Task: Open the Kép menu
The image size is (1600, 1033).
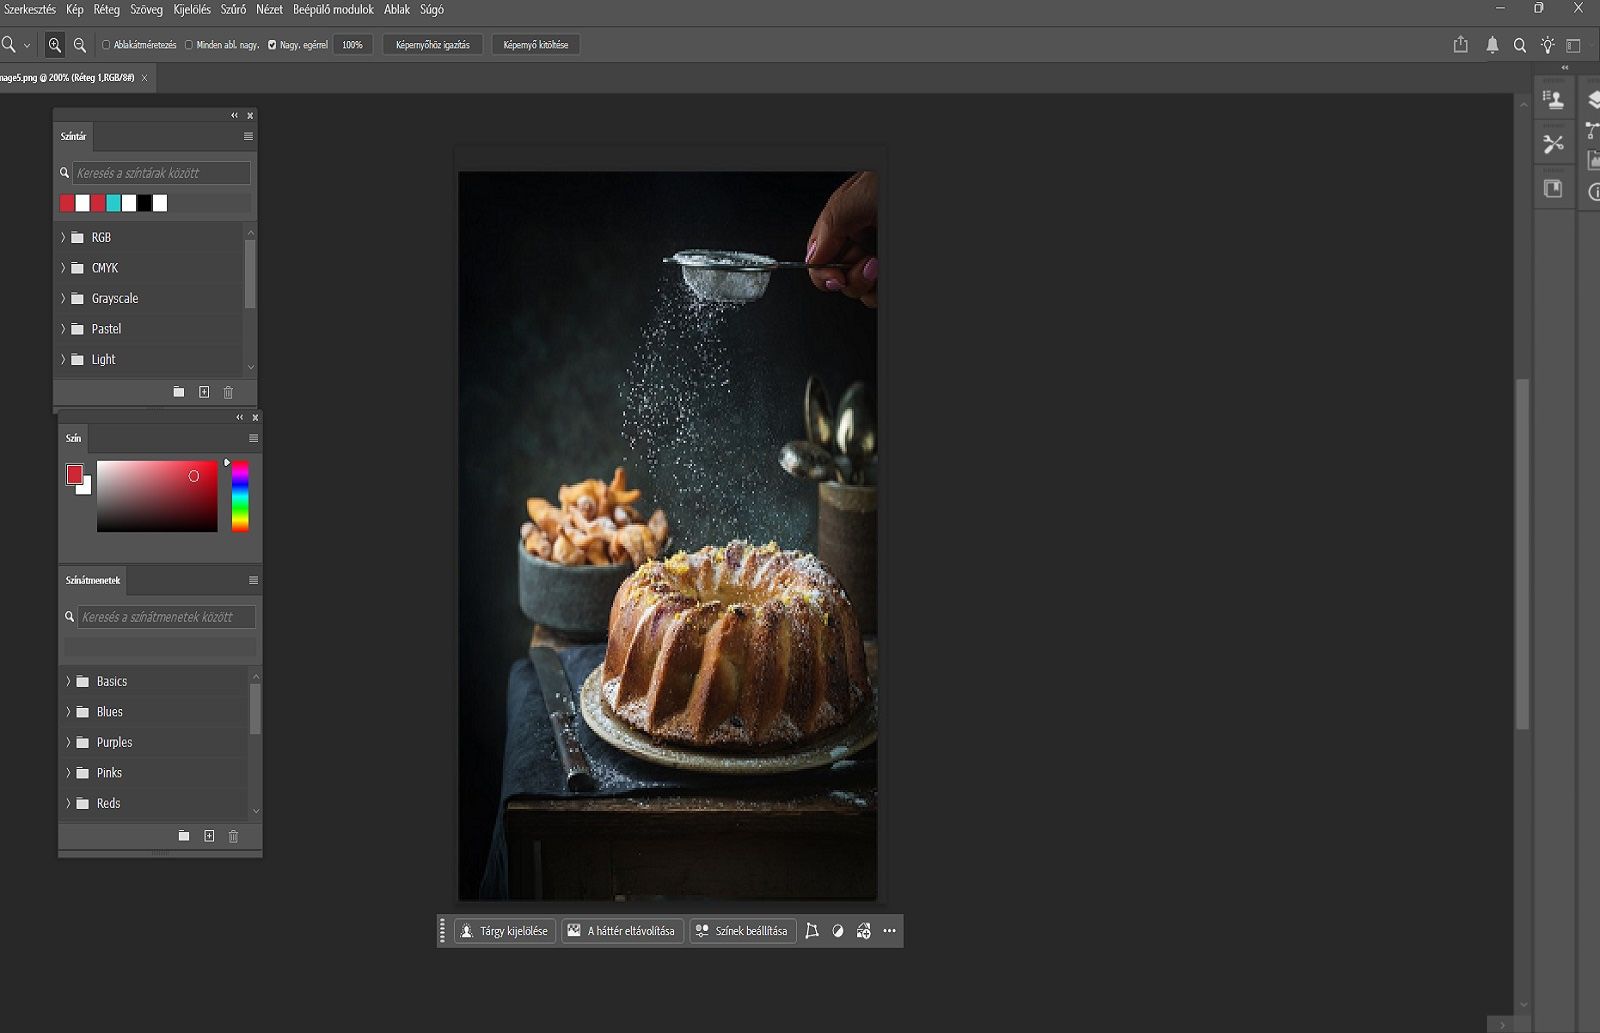Action: tap(75, 10)
